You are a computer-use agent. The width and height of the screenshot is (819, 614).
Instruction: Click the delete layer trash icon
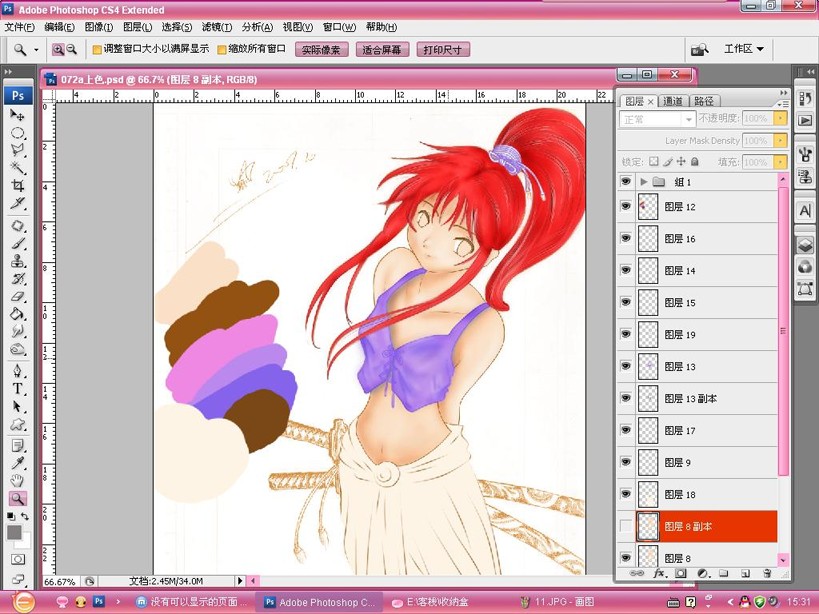(x=766, y=573)
